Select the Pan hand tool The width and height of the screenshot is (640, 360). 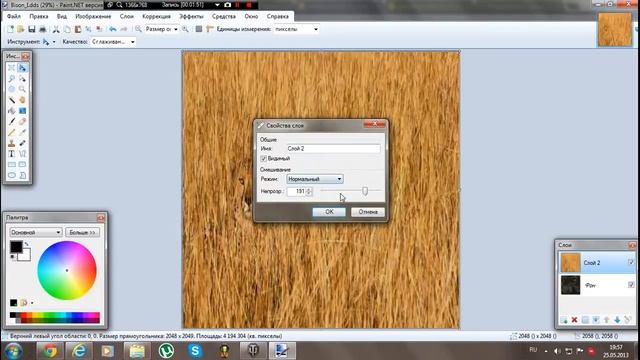(22, 100)
